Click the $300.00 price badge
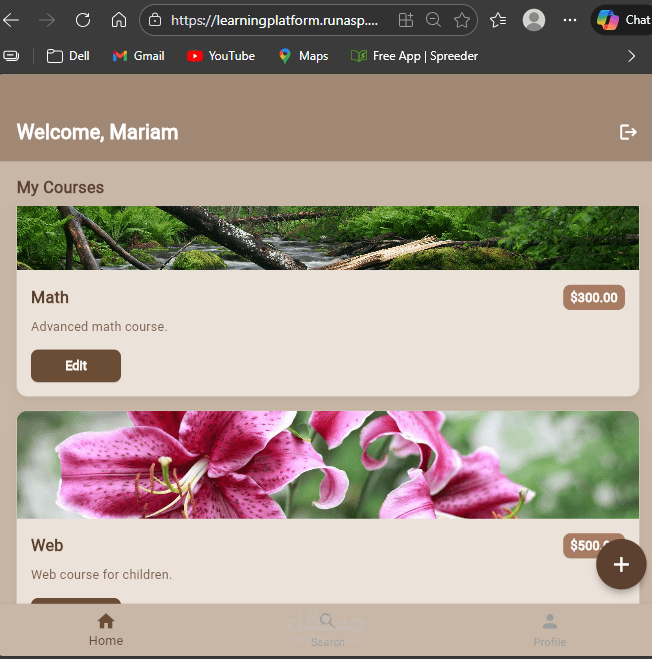This screenshot has height=659, width=652. (594, 298)
